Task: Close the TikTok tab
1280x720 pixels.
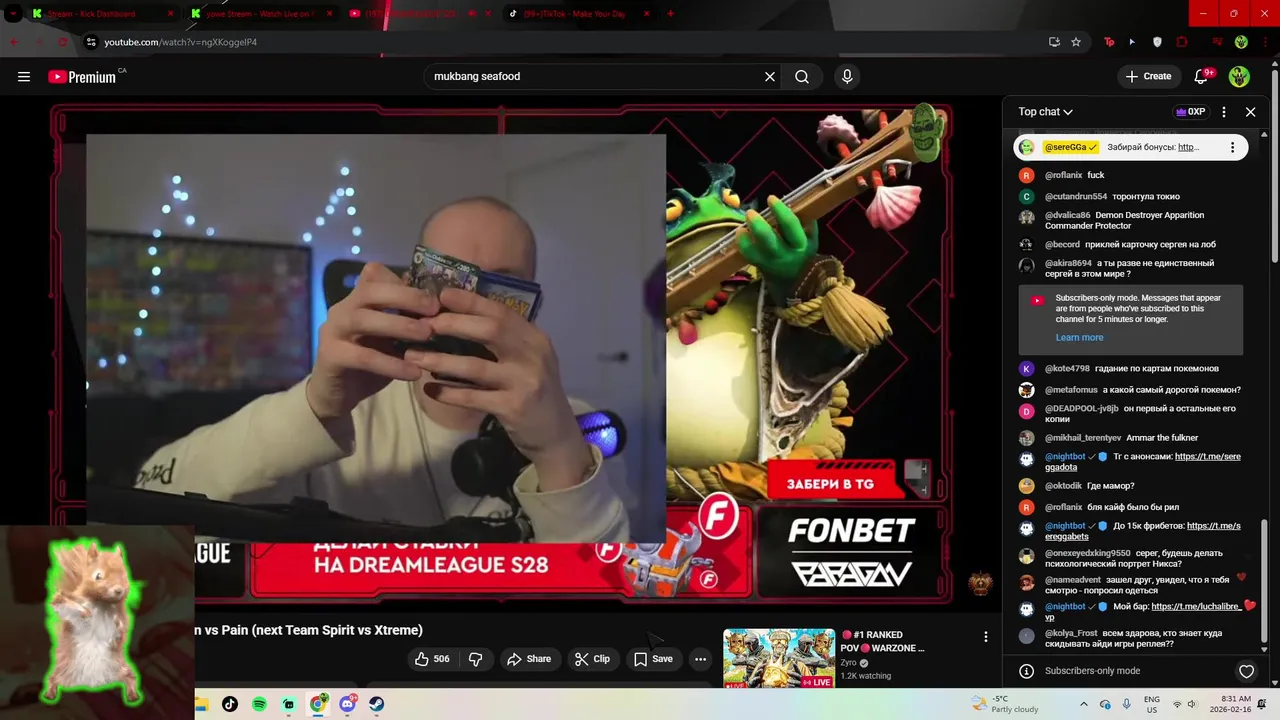Action: tap(647, 14)
